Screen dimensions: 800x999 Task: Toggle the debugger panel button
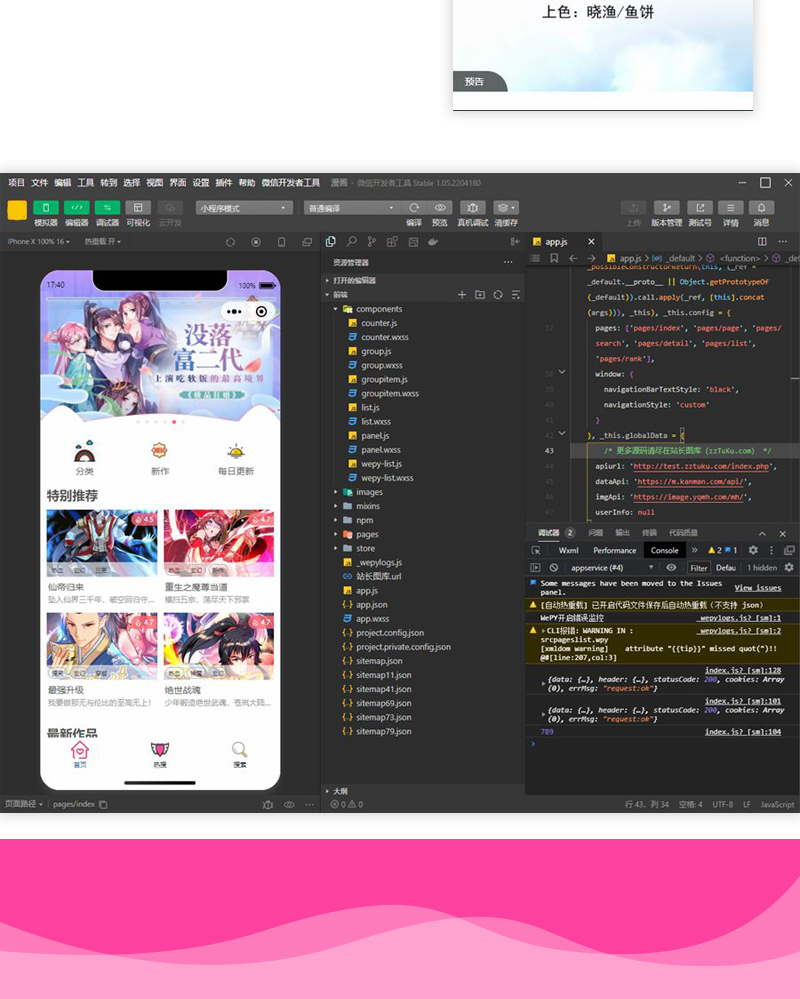(107, 208)
